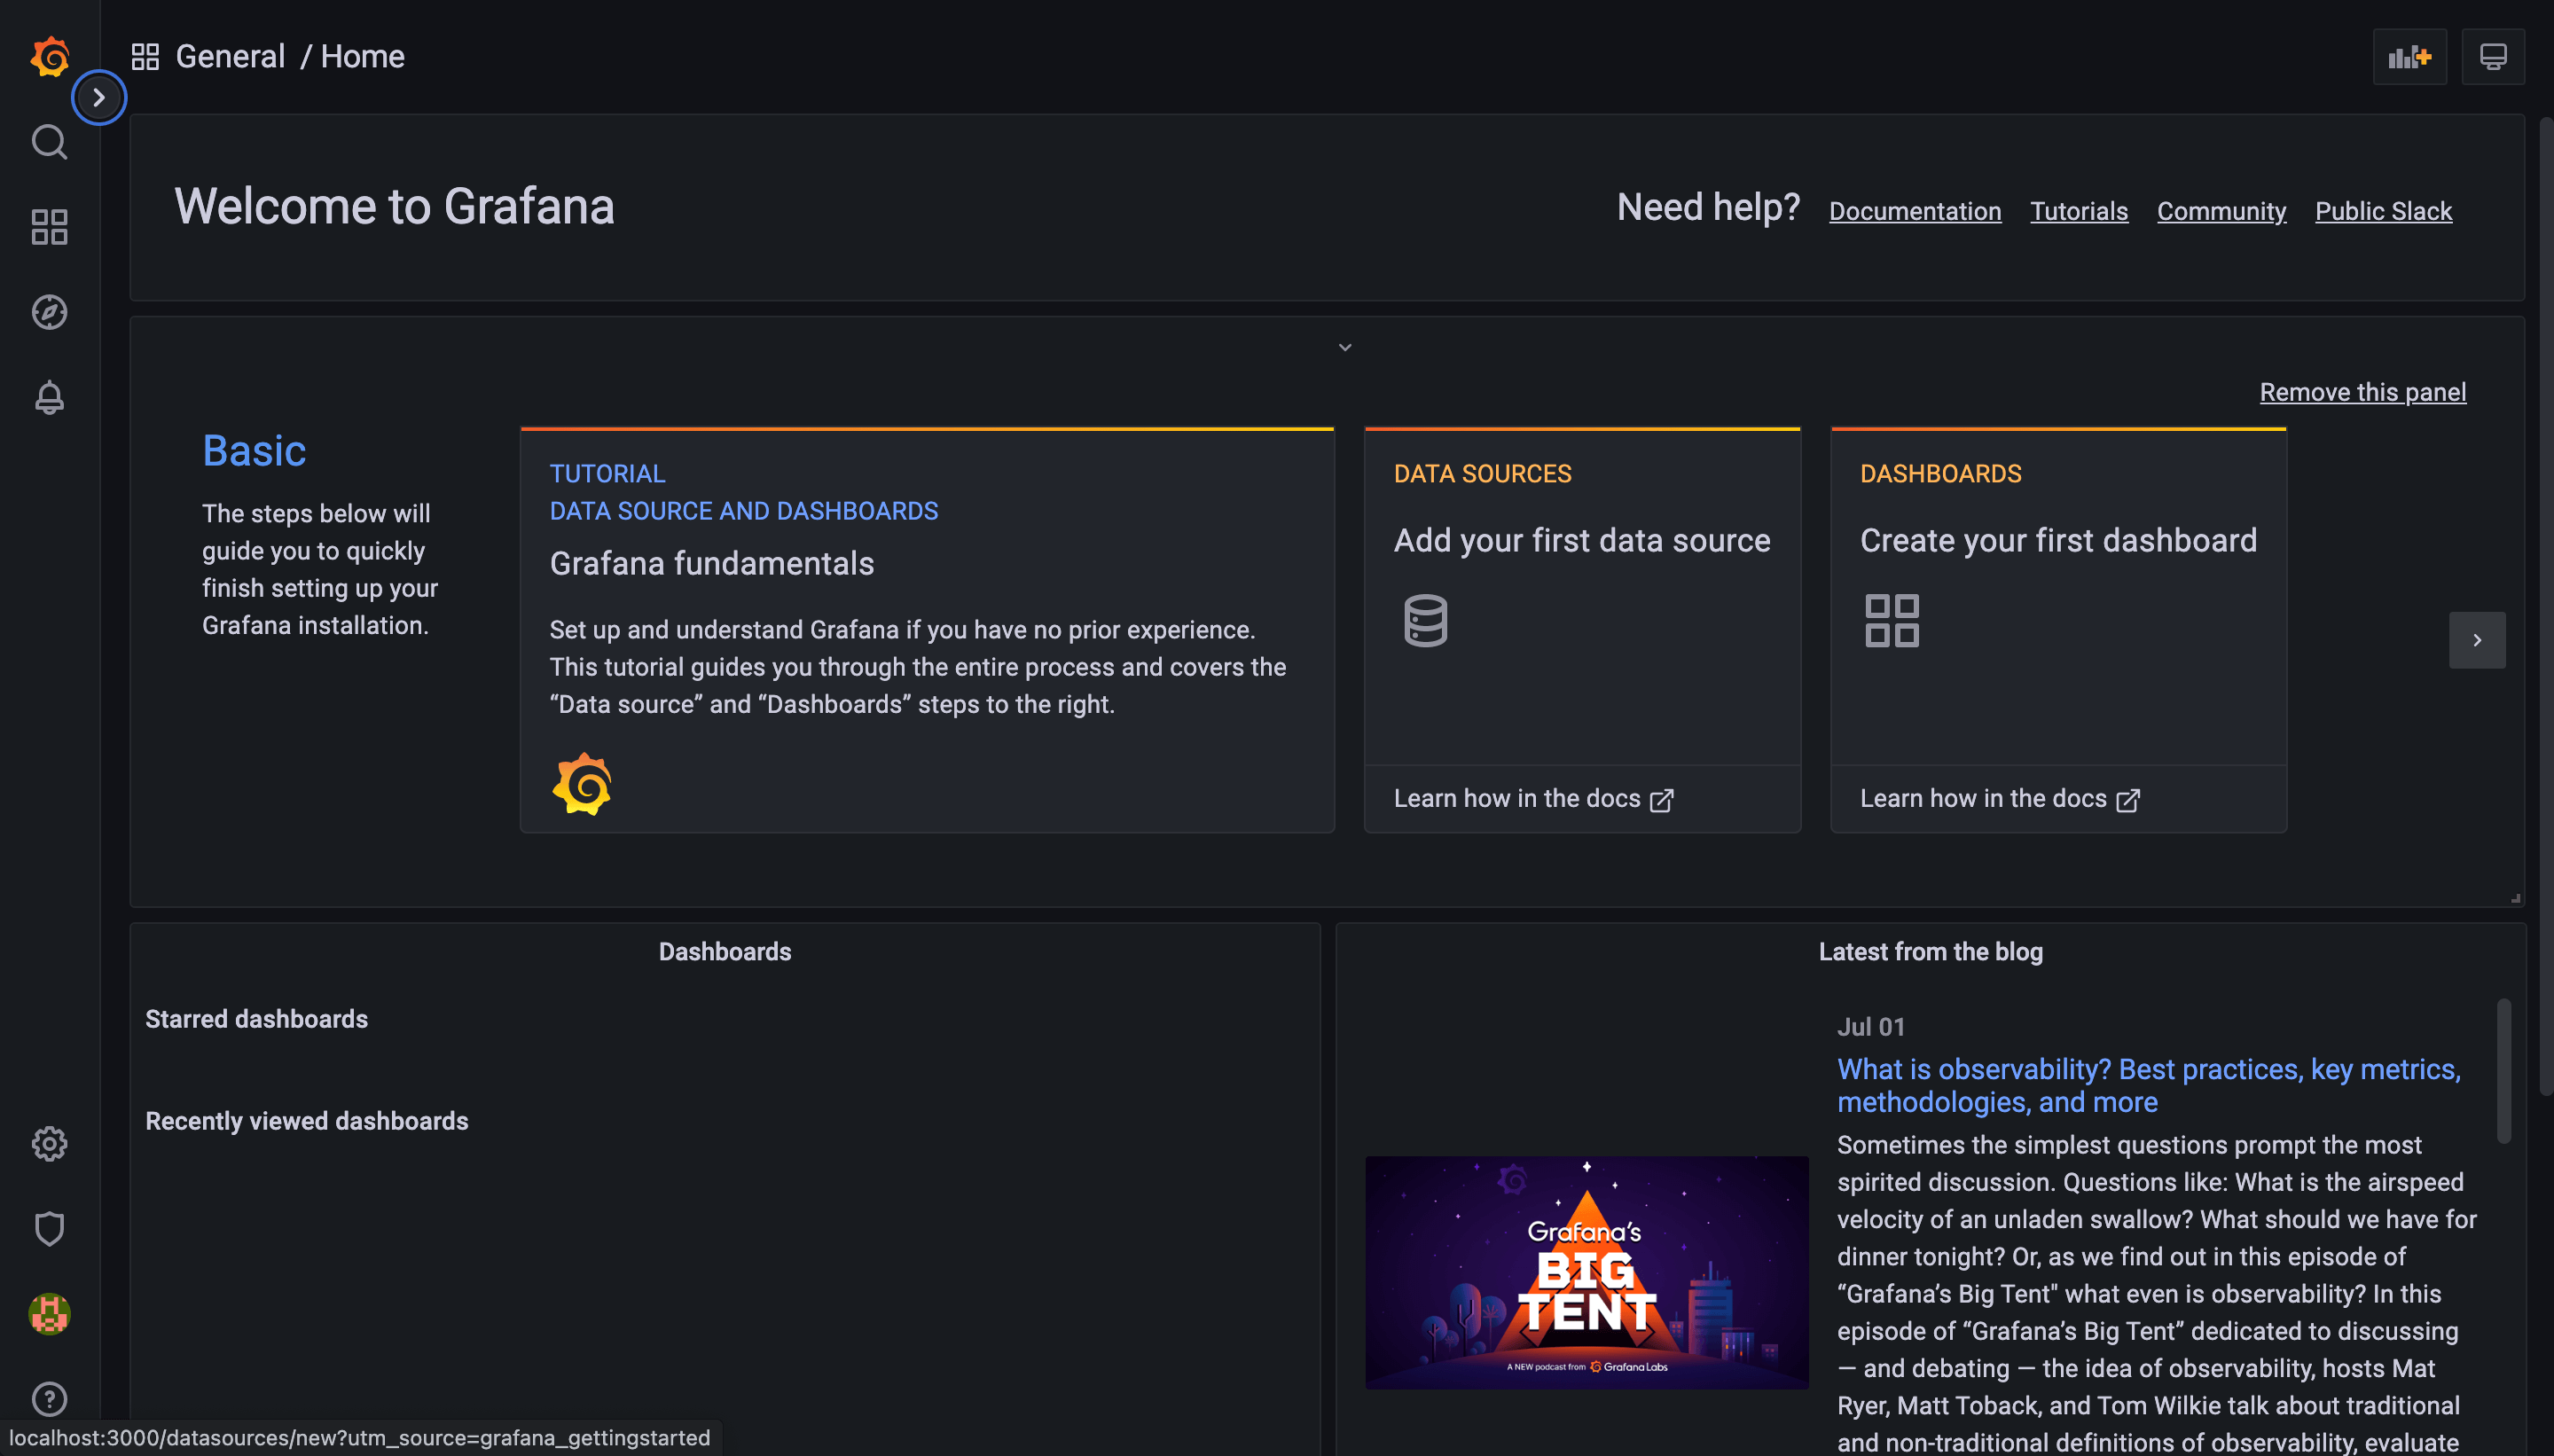Open the Search dashboards magnifier icon
The height and width of the screenshot is (1456, 2554).
(x=49, y=142)
